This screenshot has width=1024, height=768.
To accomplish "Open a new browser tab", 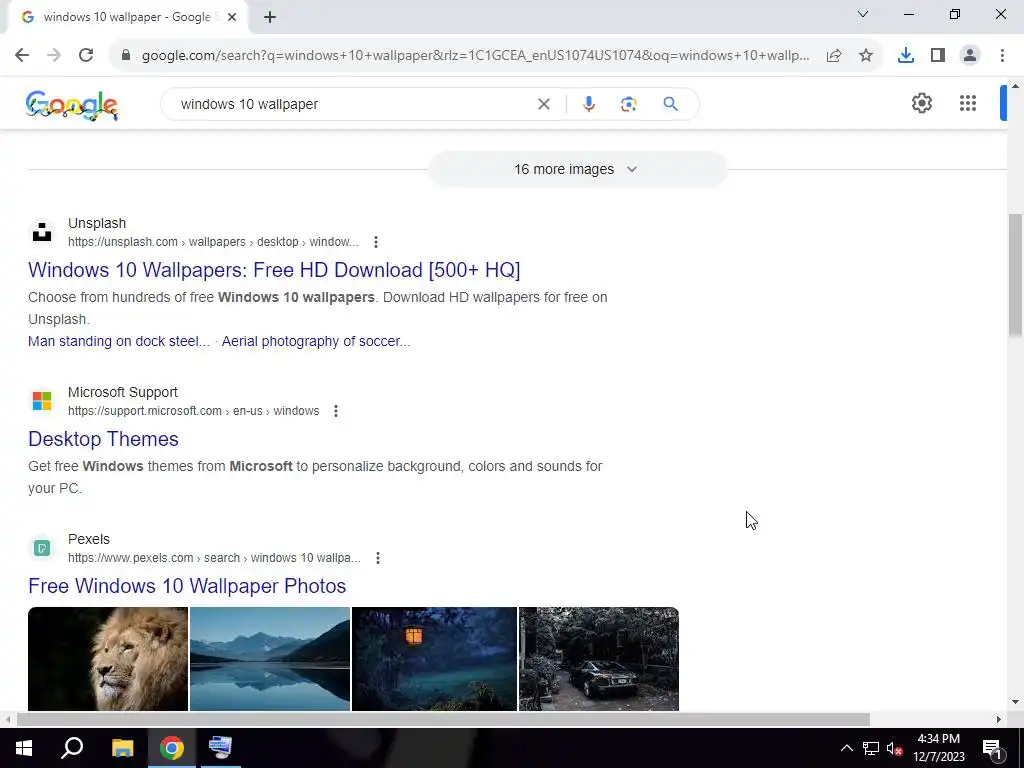I will pyautogui.click(x=270, y=17).
